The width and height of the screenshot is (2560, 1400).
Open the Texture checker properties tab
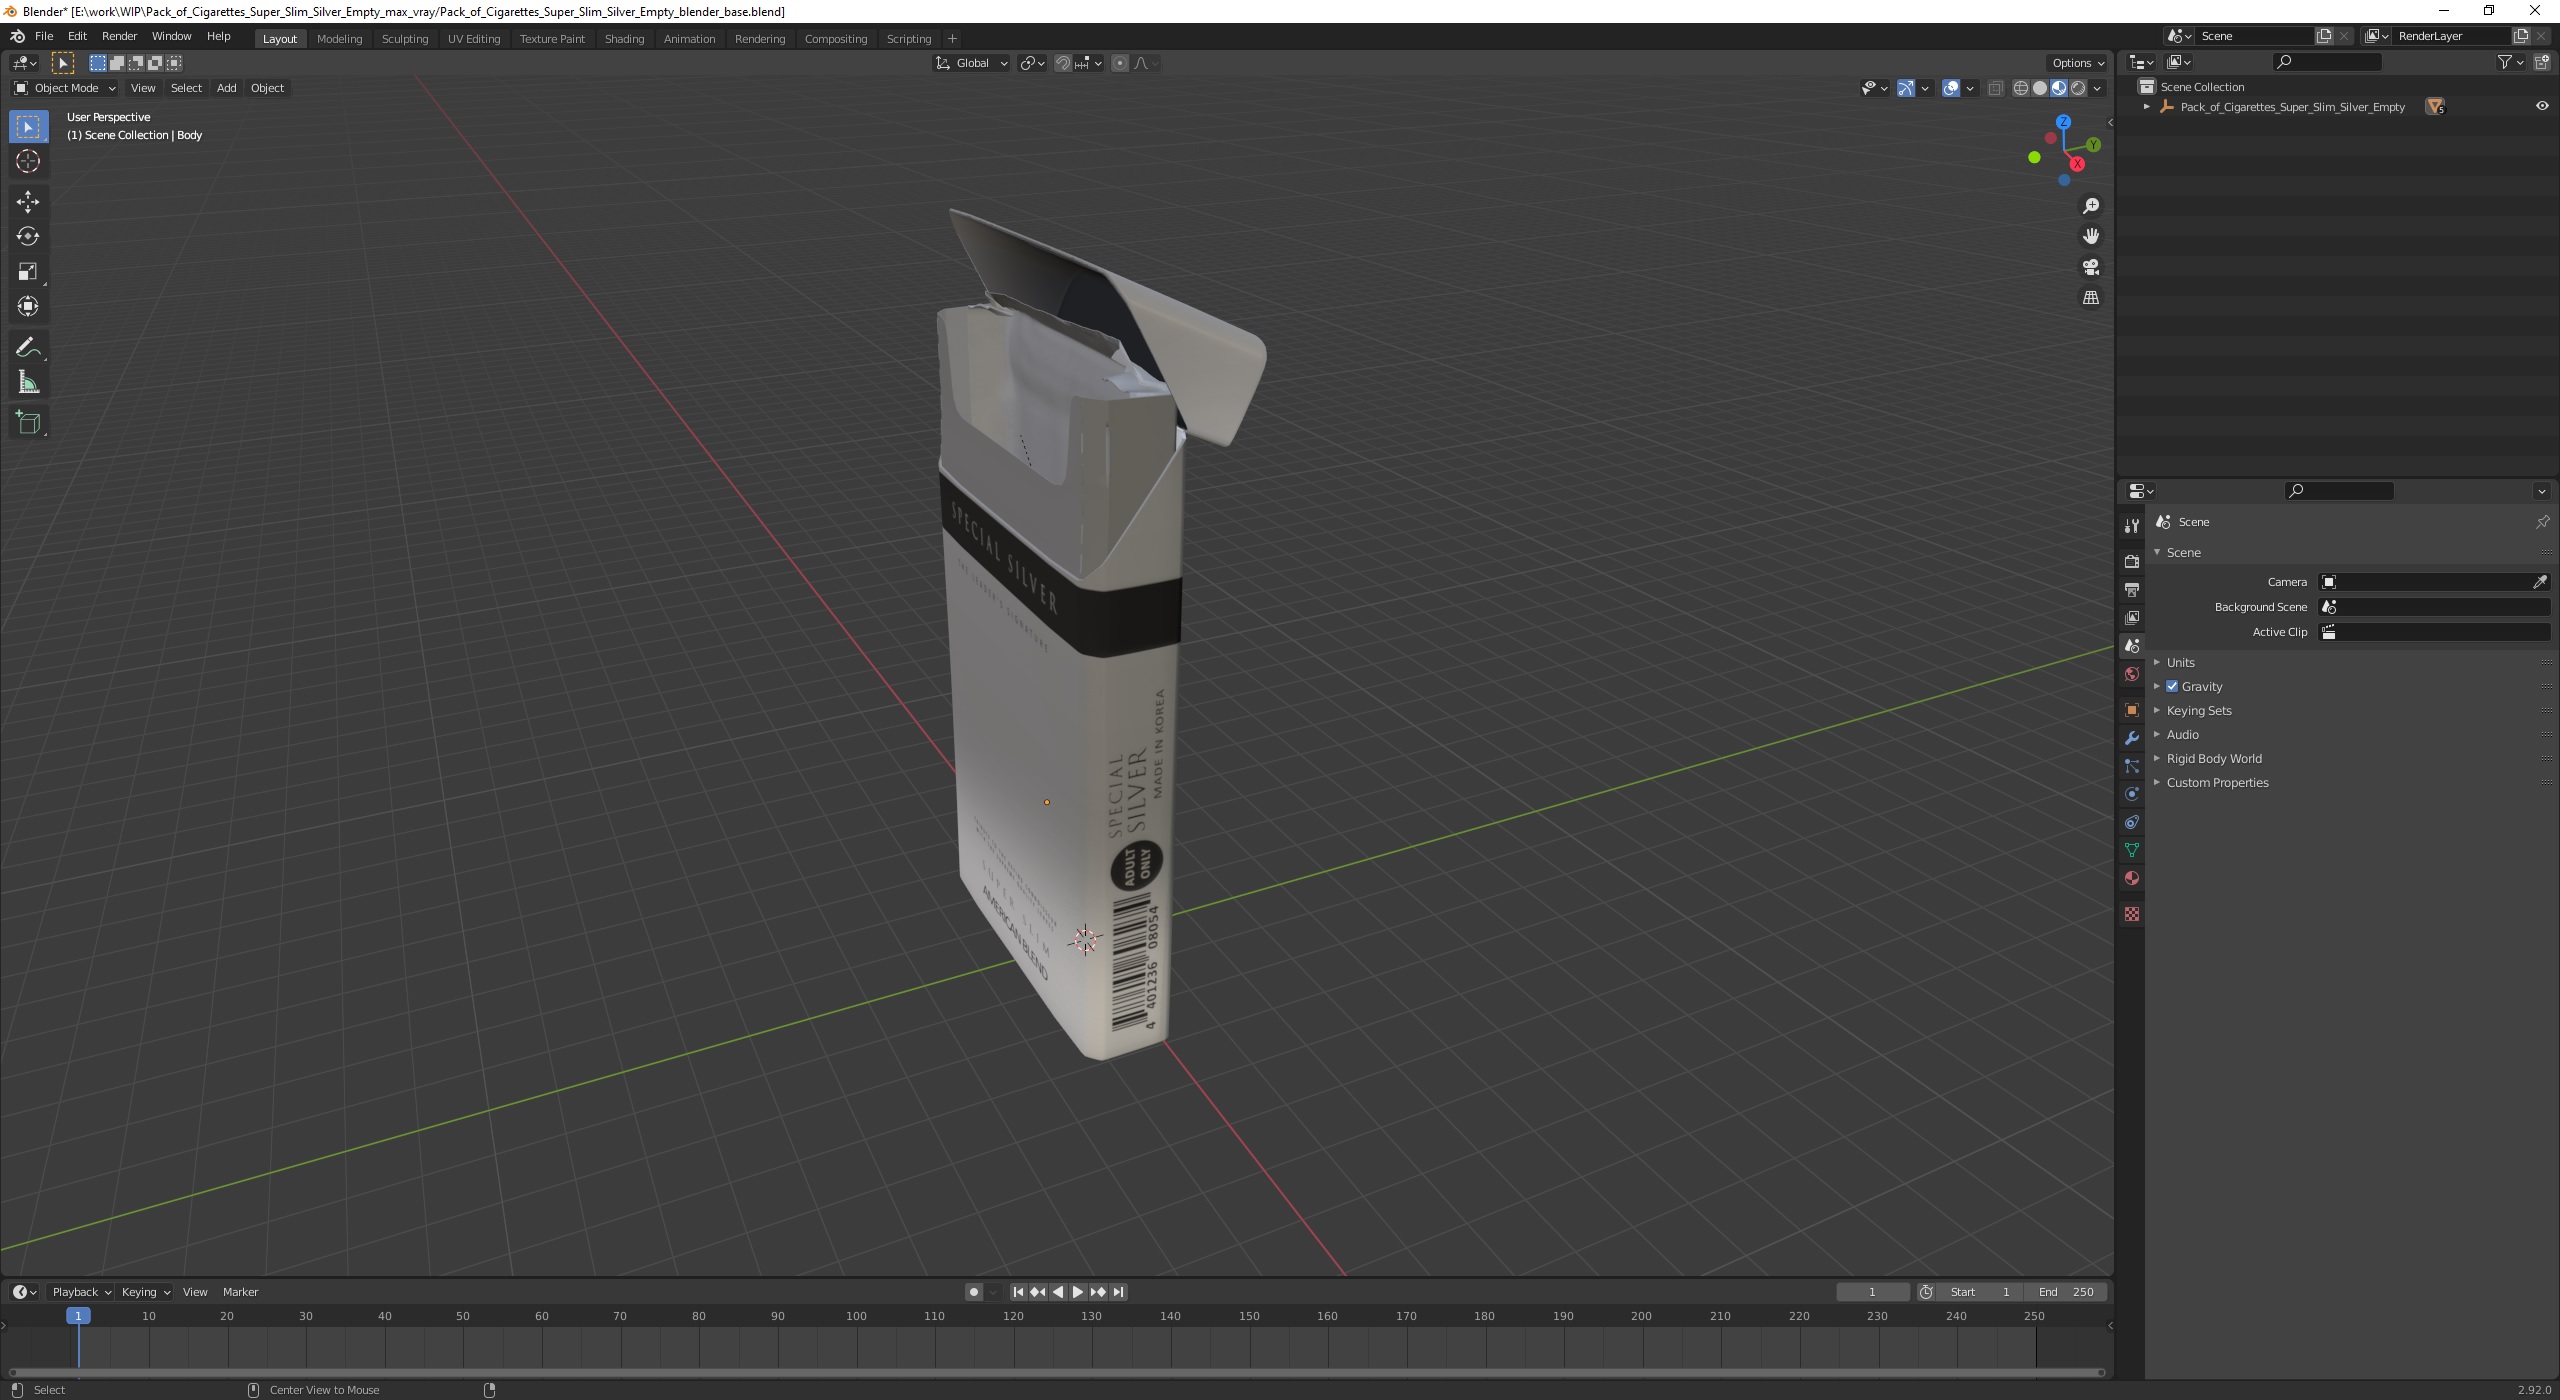coord(2132,914)
